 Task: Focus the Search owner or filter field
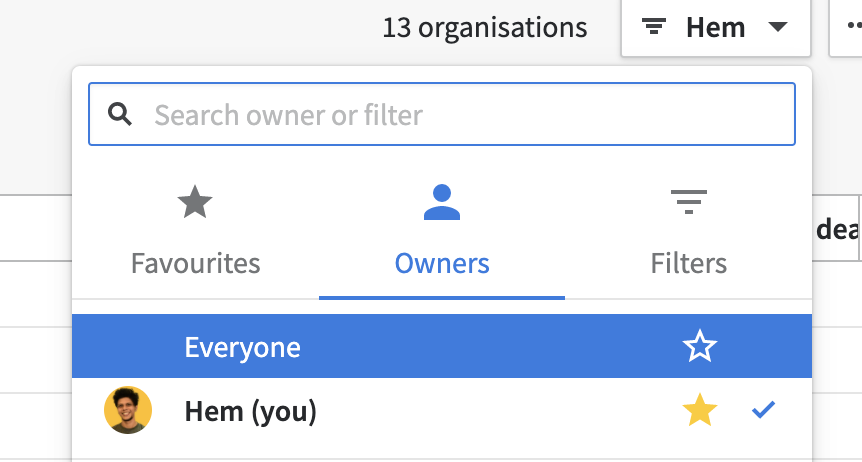[441, 114]
